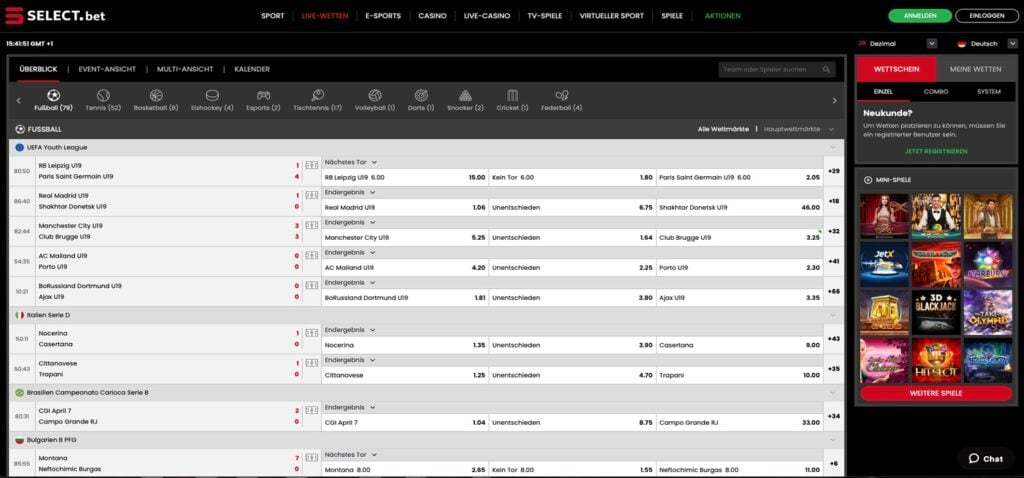Open pitch view for RB Leipzig U19 match
This screenshot has width=1024, height=478.
(312, 165)
